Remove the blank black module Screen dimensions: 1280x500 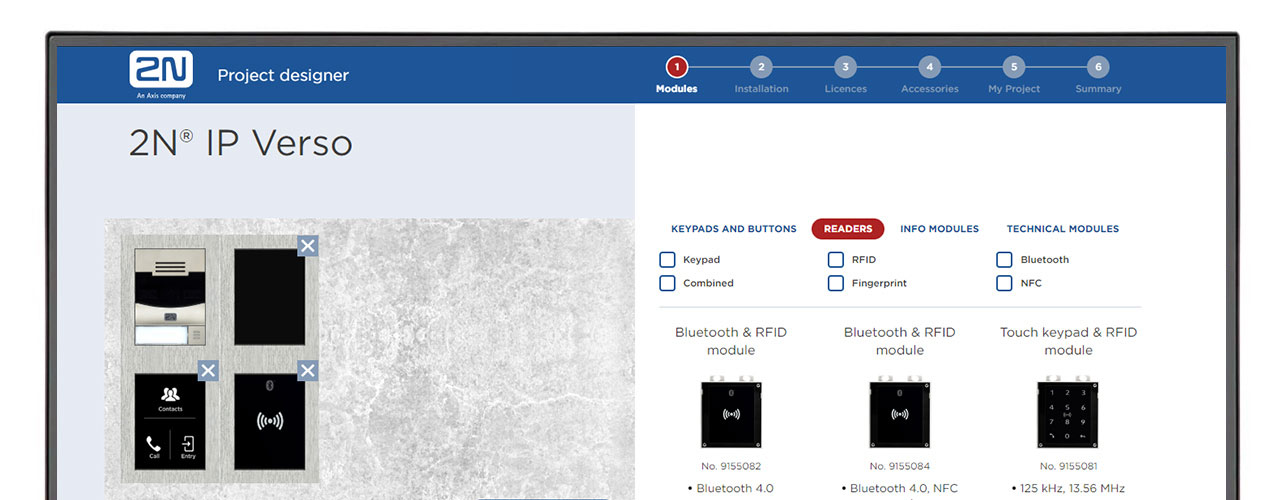(x=308, y=246)
